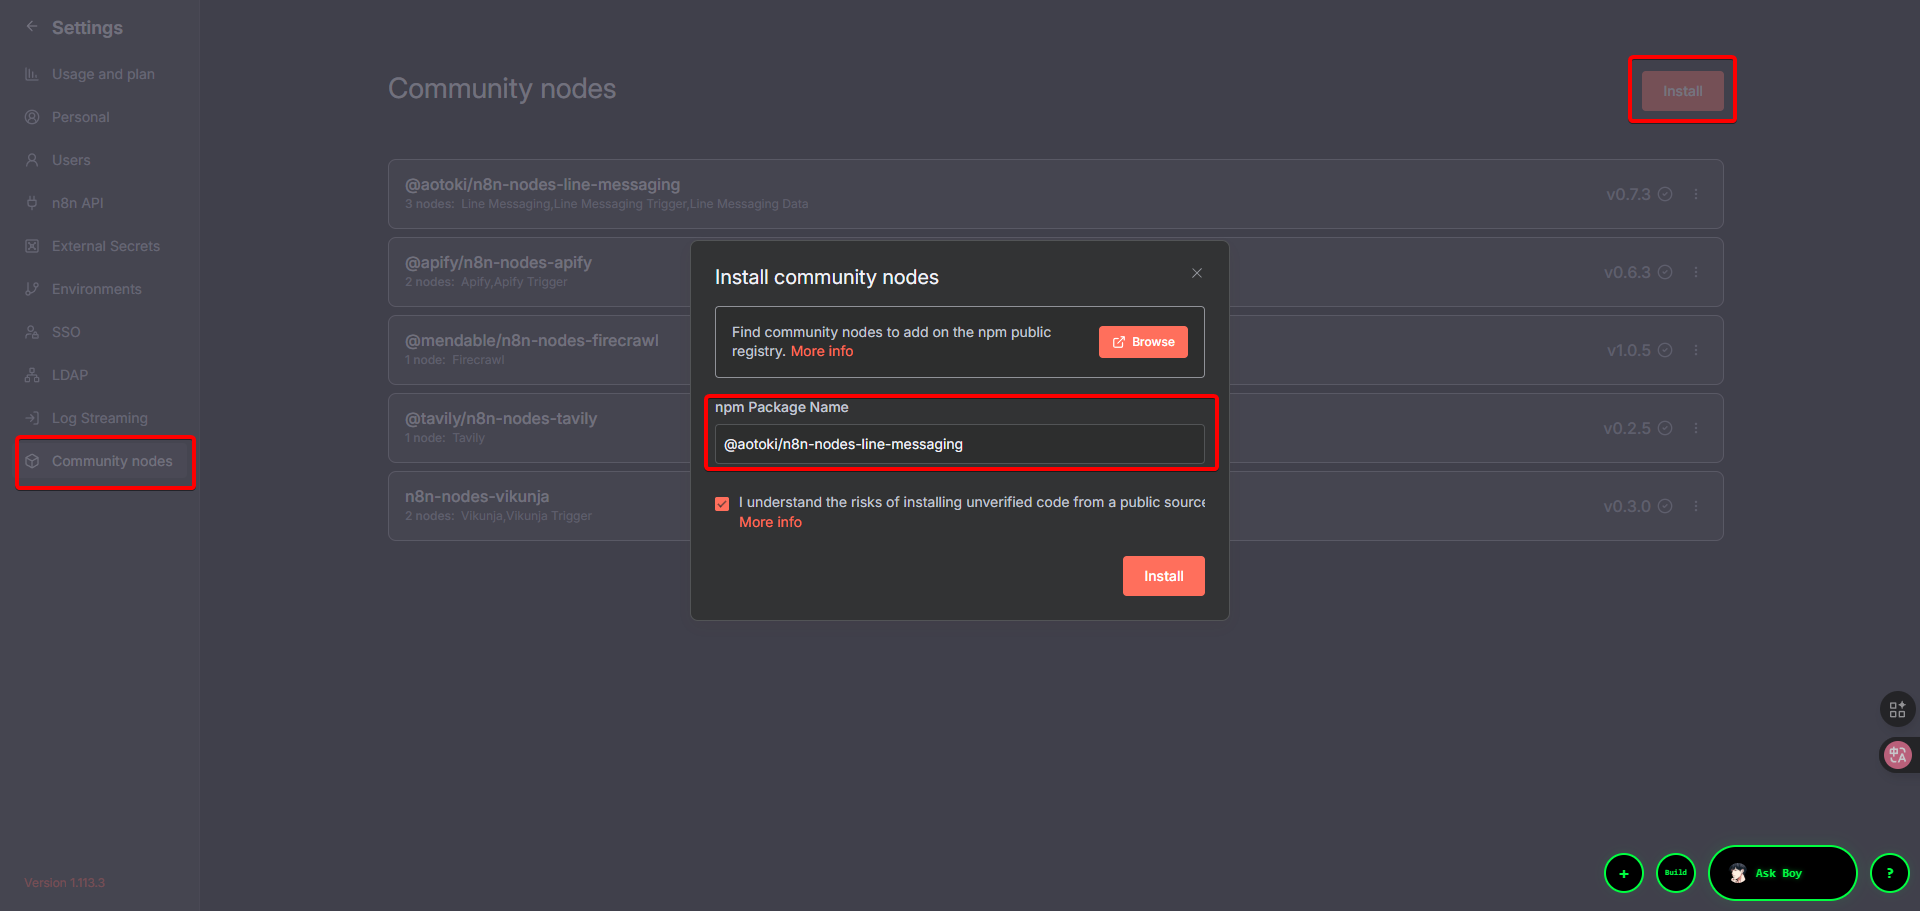Open the n8n API settings page

tap(77, 203)
